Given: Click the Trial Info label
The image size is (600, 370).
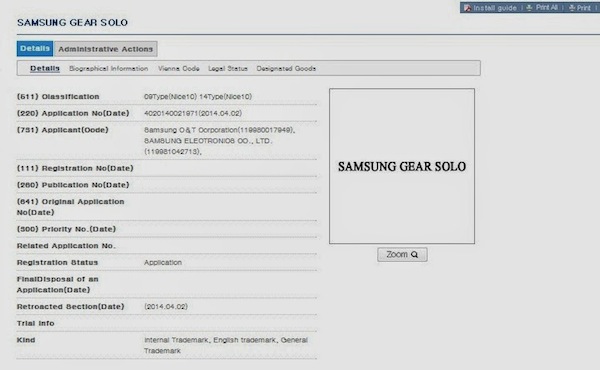Looking at the screenshot, I should point(36,323).
